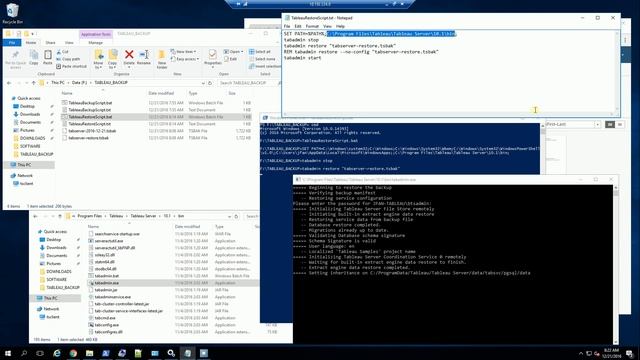Click the Paste icon in the ribbon
This screenshot has width=640, height=360.
coord(48,55)
